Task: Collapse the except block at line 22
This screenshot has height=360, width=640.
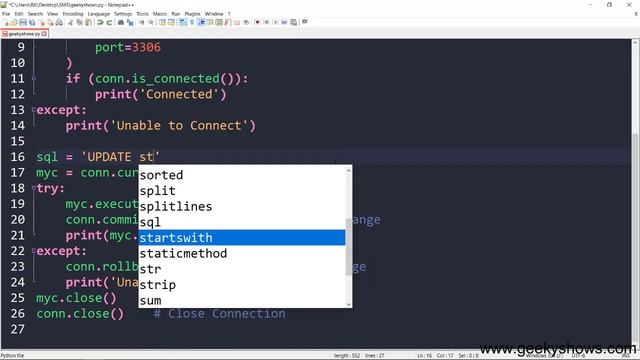Action: point(34,251)
